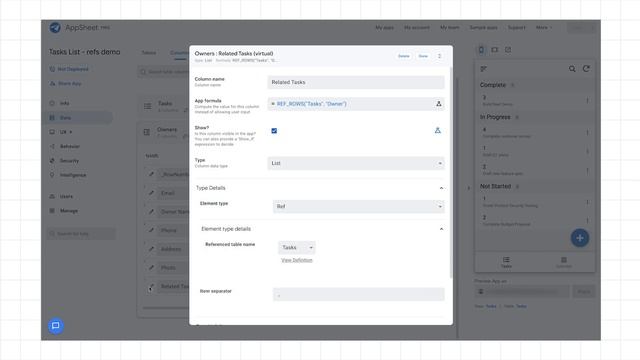640x360 pixels.
Task: Click the Preview App as email field
Action: [522, 291]
